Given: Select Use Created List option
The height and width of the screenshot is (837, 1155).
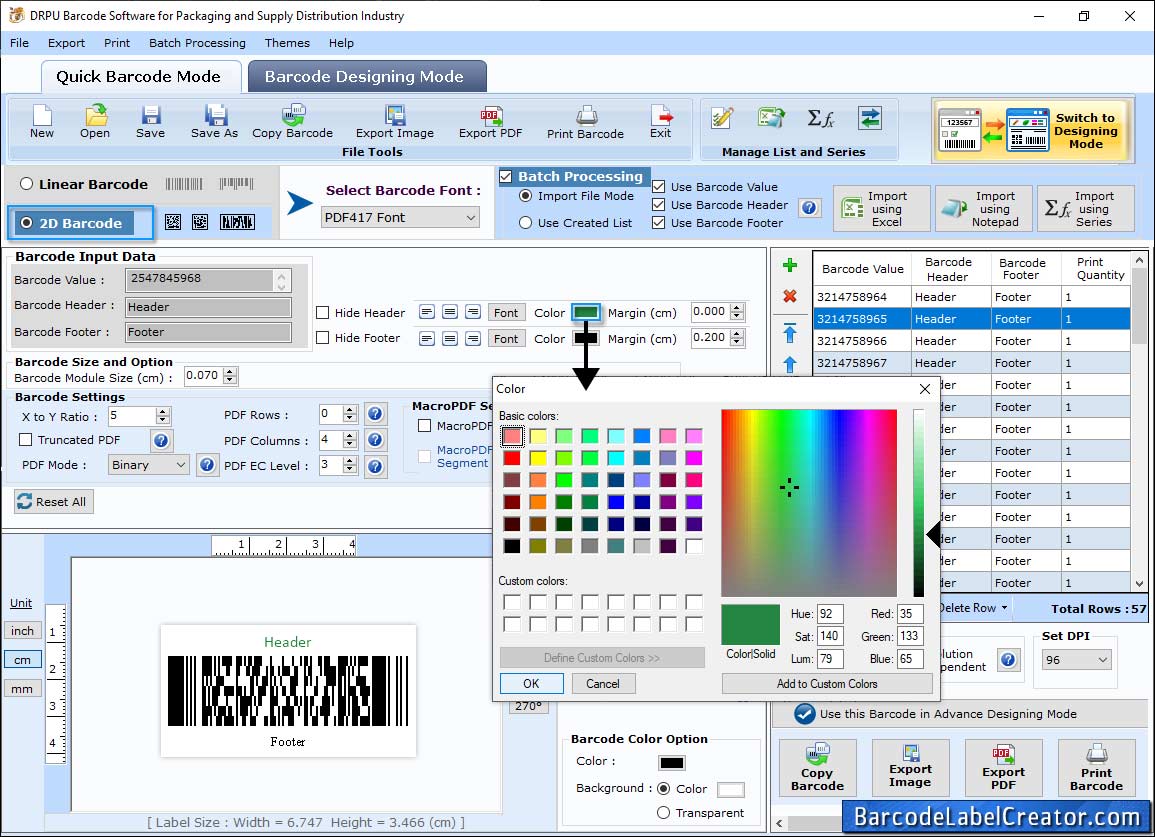Looking at the screenshot, I should pyautogui.click(x=525, y=223).
